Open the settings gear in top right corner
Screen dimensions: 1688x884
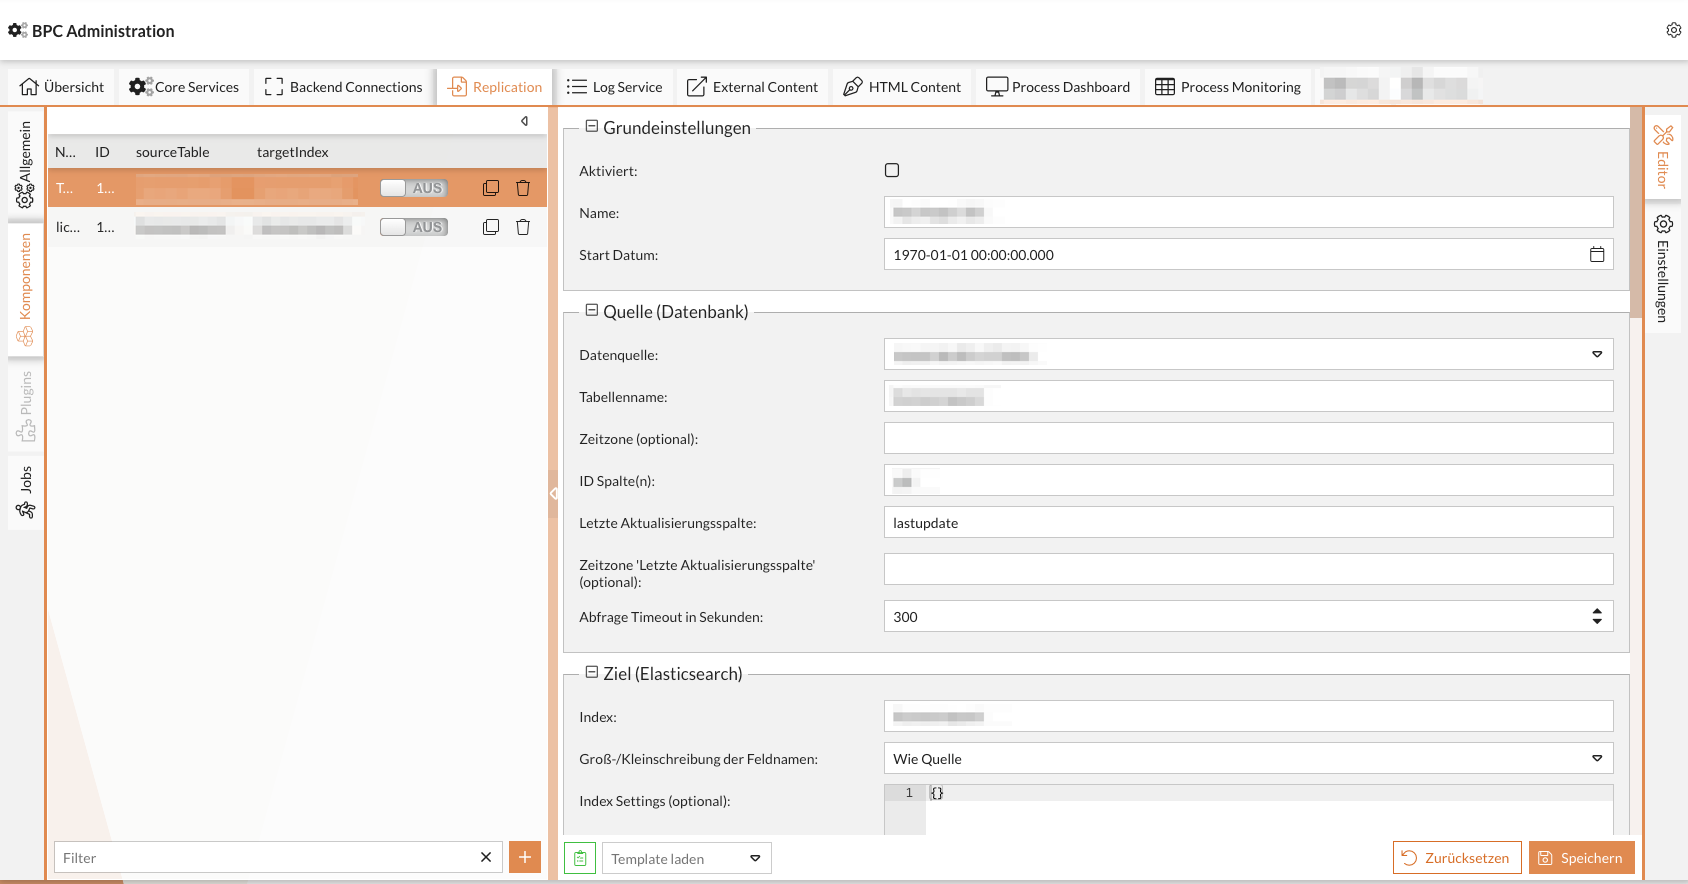point(1673,30)
